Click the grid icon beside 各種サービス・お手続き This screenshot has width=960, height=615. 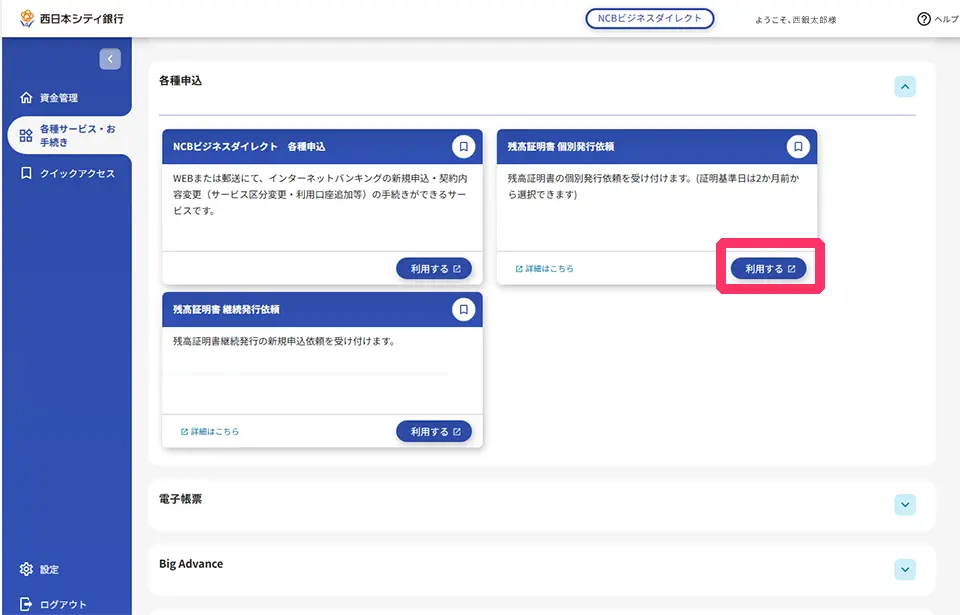(x=26, y=135)
